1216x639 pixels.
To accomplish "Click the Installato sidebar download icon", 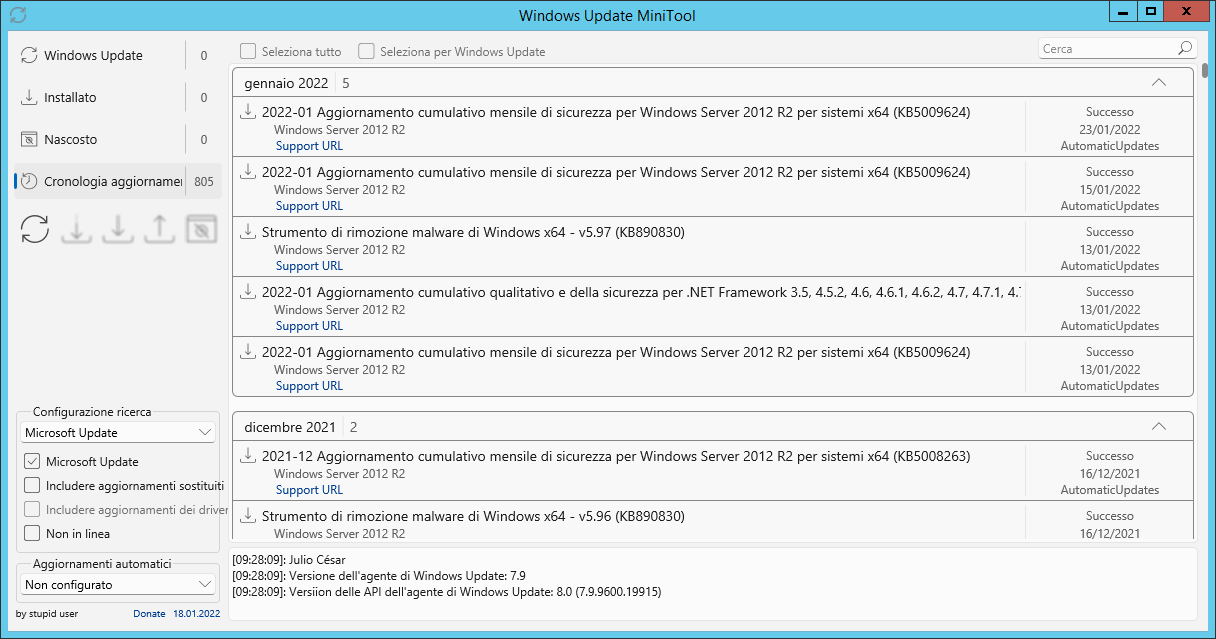I will click(x=29, y=98).
